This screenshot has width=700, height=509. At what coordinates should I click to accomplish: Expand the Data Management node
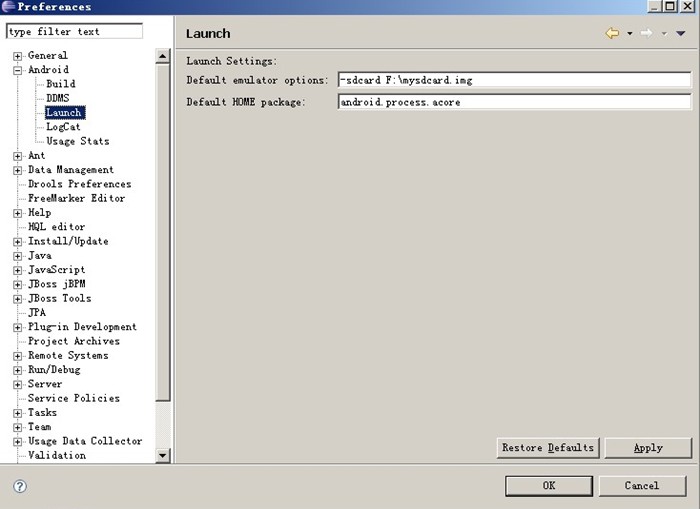(x=17, y=171)
